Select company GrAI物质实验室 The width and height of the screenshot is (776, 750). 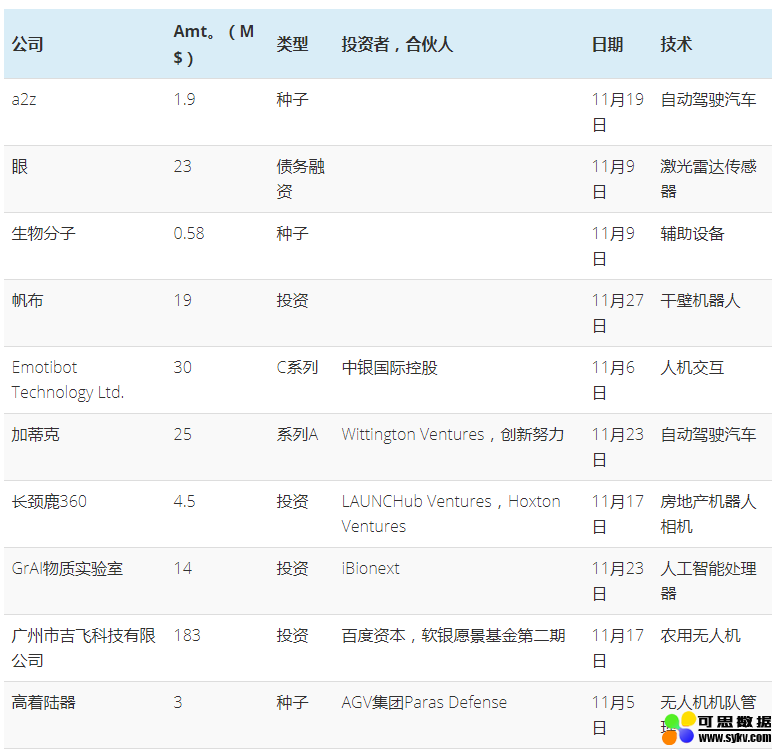(67, 568)
